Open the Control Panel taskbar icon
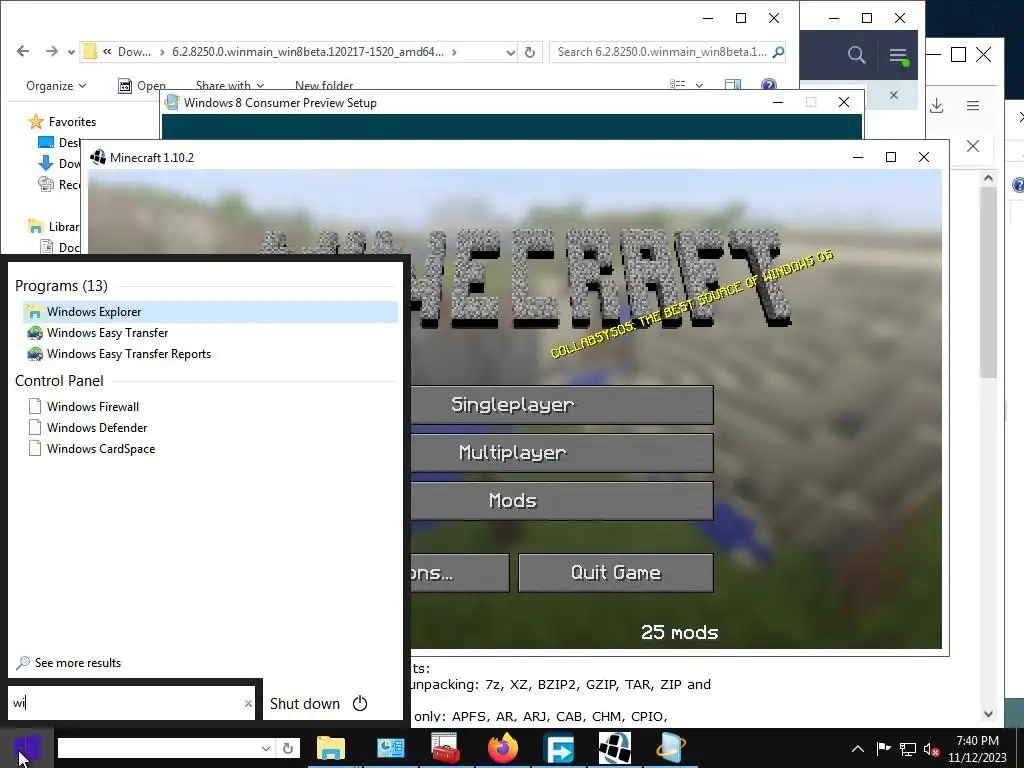The height and width of the screenshot is (768, 1024). pos(390,748)
